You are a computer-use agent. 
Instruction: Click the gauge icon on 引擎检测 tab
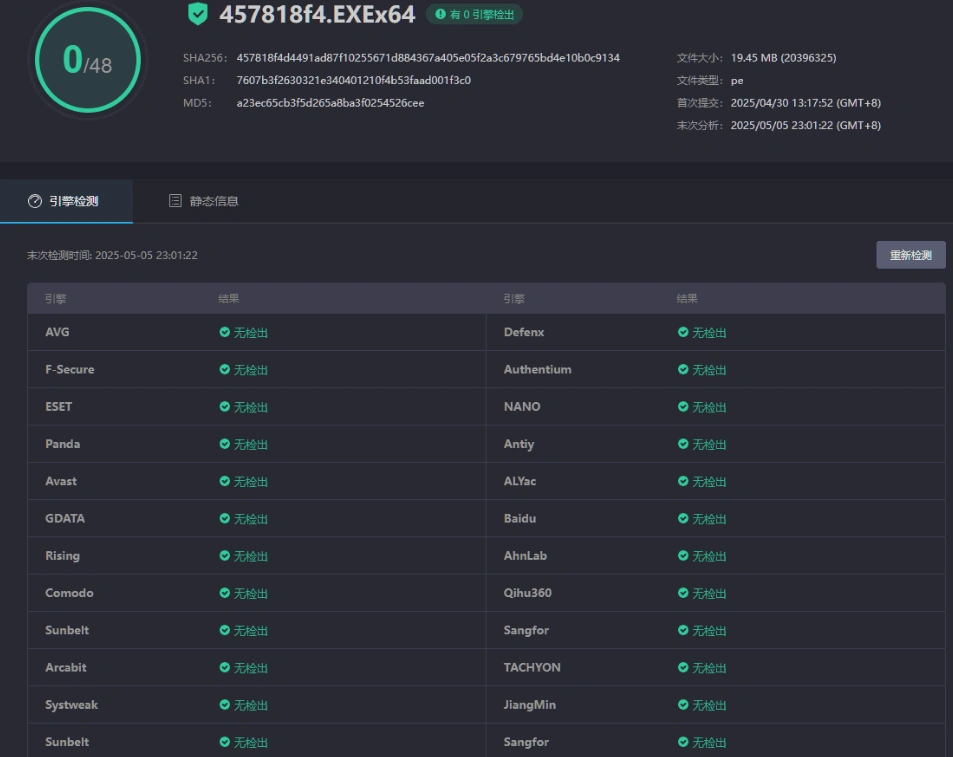[35, 201]
